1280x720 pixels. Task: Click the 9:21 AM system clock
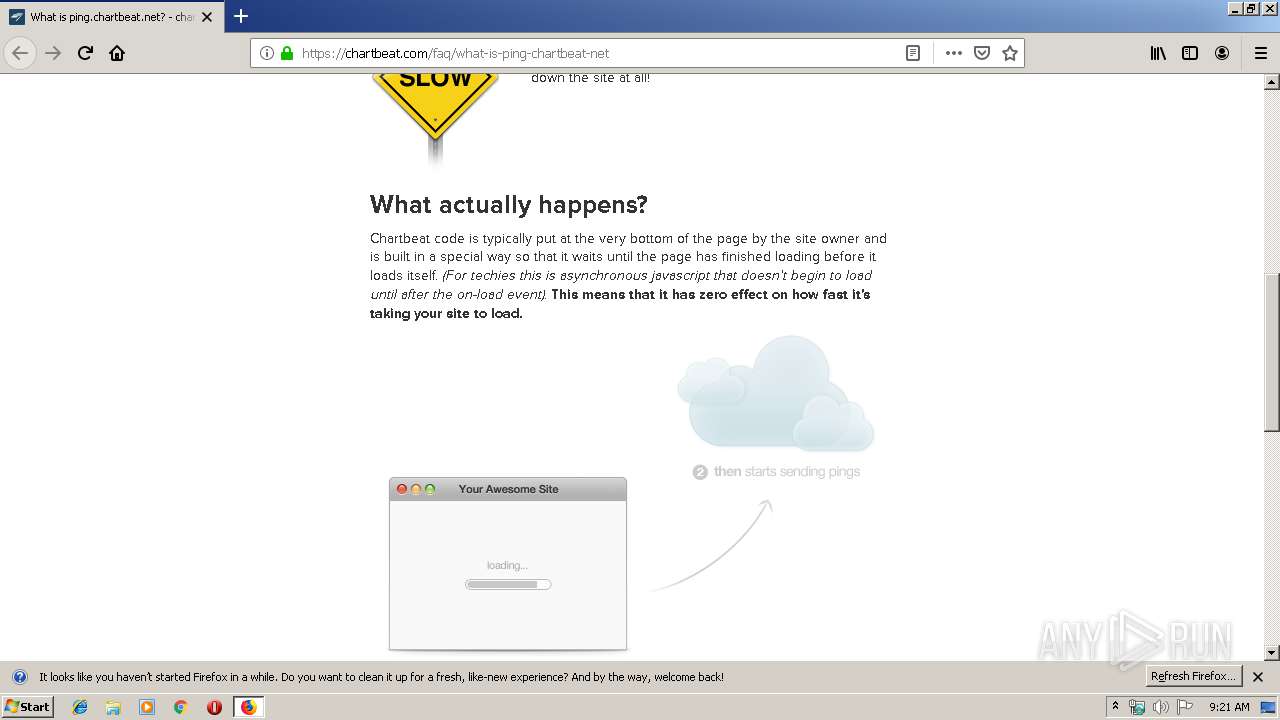click(x=1229, y=707)
